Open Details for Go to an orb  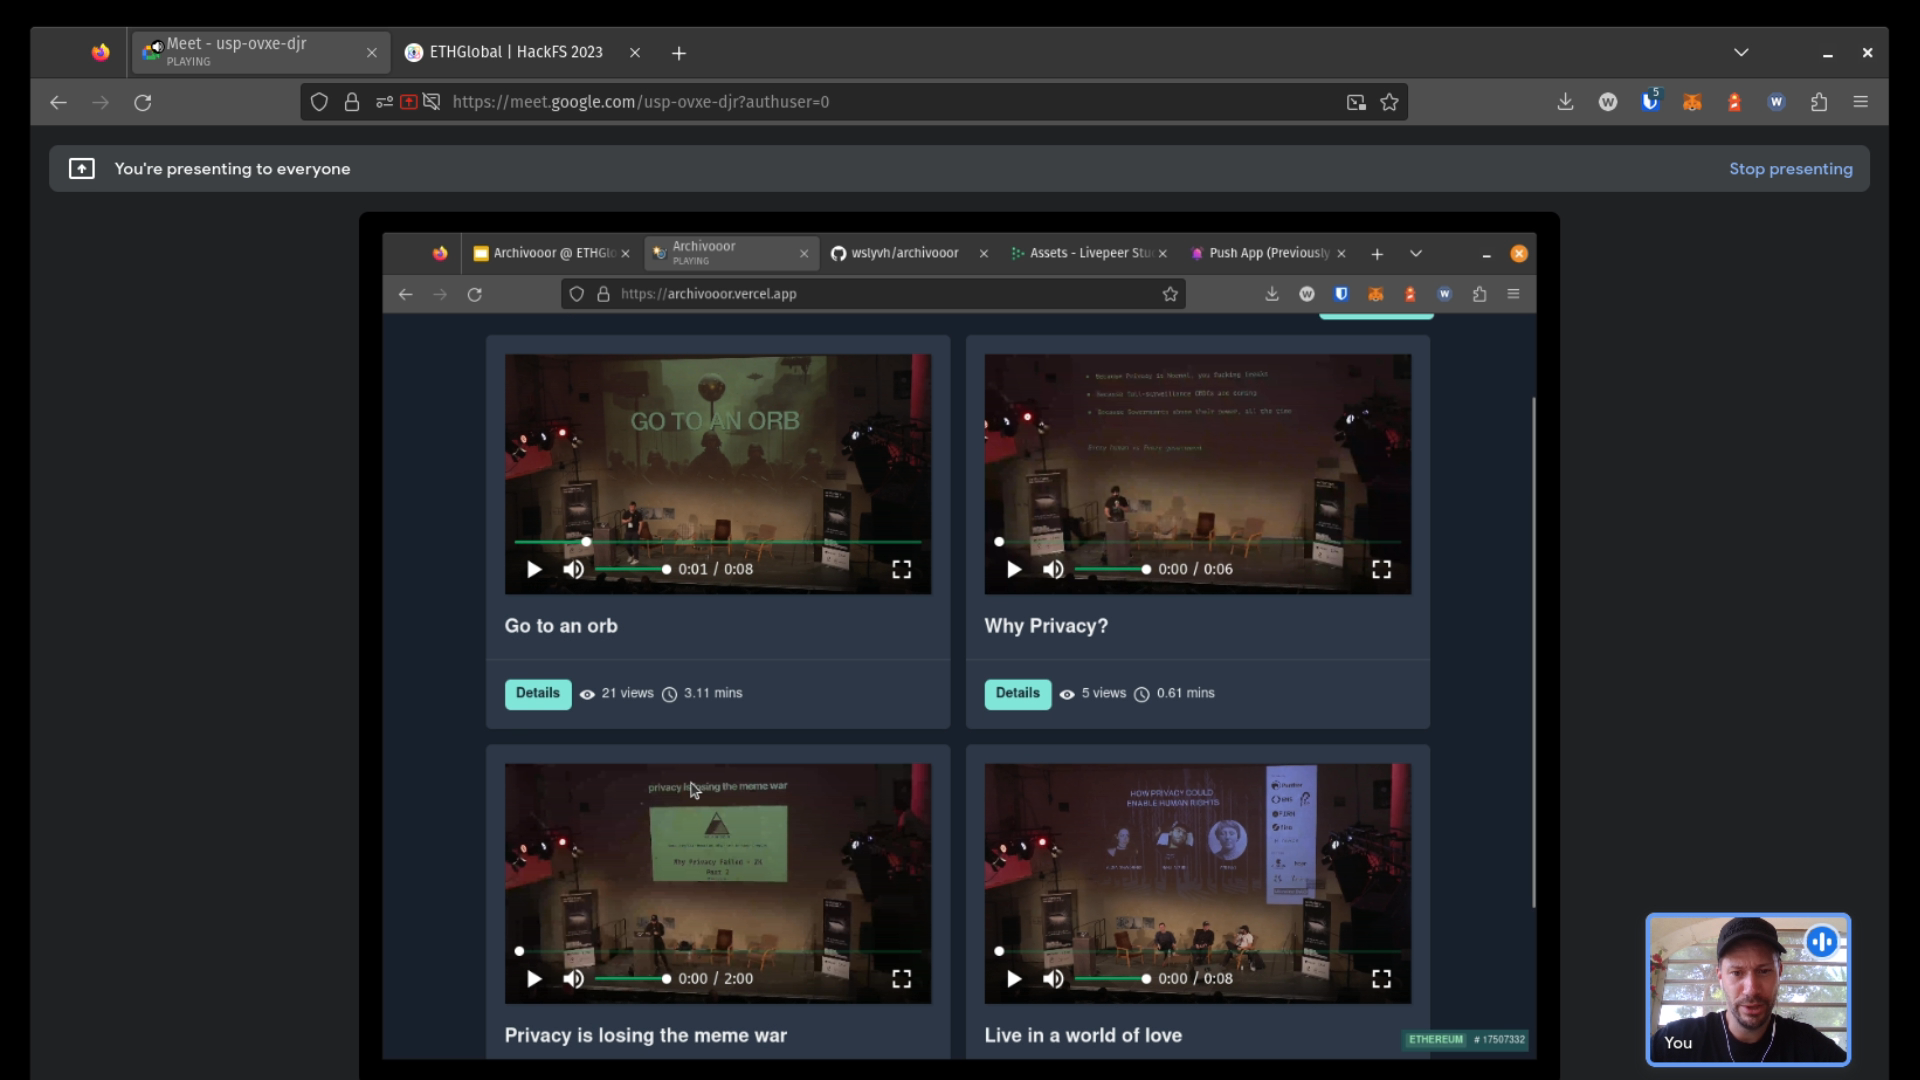[x=538, y=693]
